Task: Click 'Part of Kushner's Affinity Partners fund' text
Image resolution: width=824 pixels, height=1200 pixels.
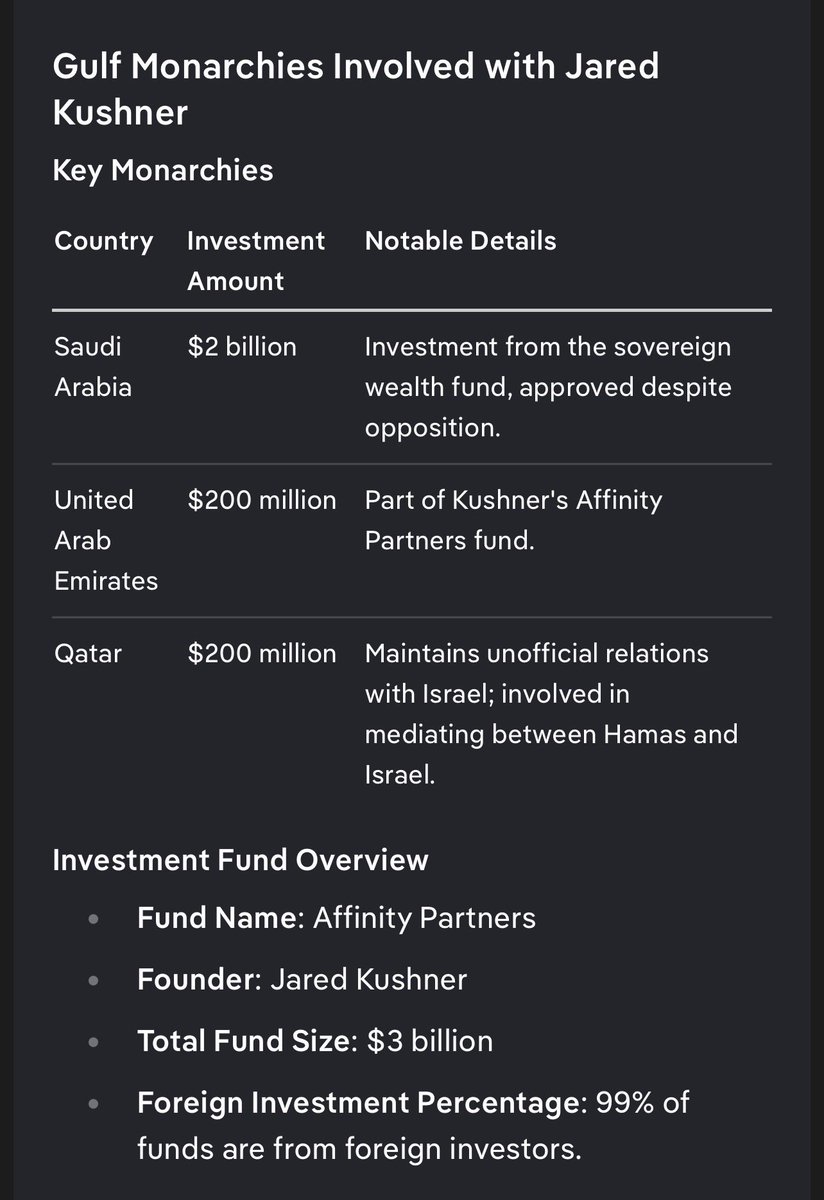Action: [x=513, y=520]
